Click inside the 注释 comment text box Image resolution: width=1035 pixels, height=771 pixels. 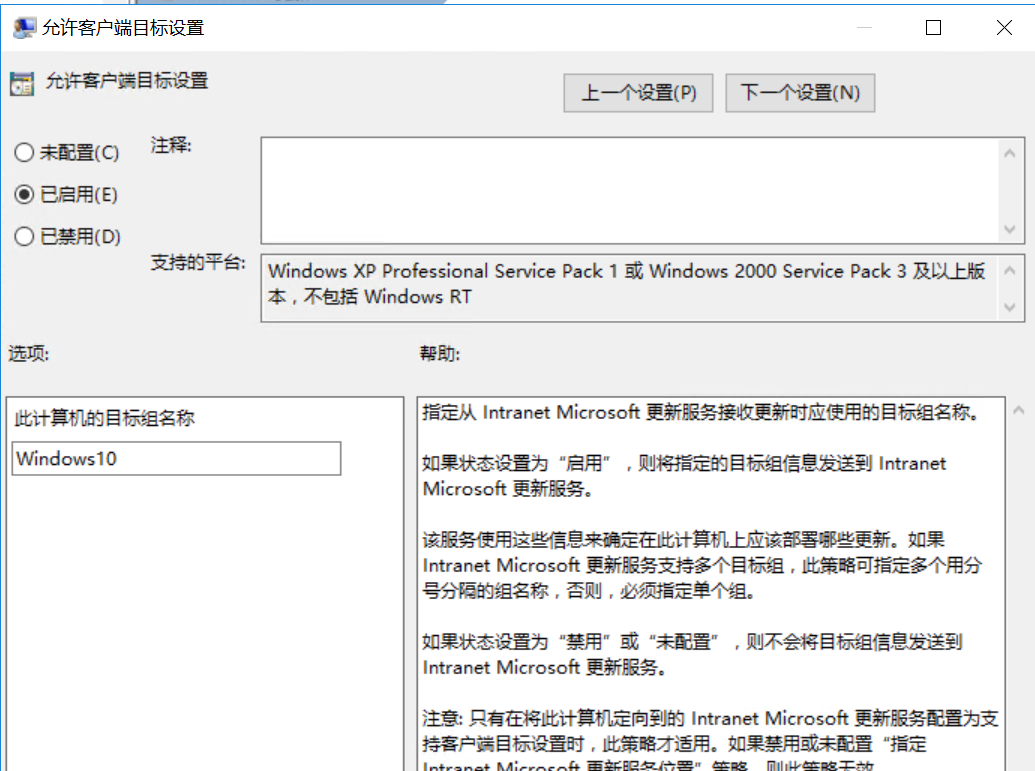pos(630,190)
